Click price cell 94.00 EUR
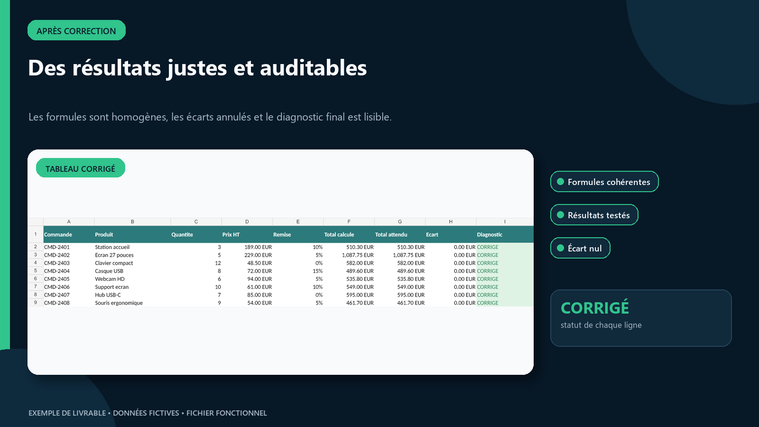This screenshot has height=427, width=759. tap(247, 279)
